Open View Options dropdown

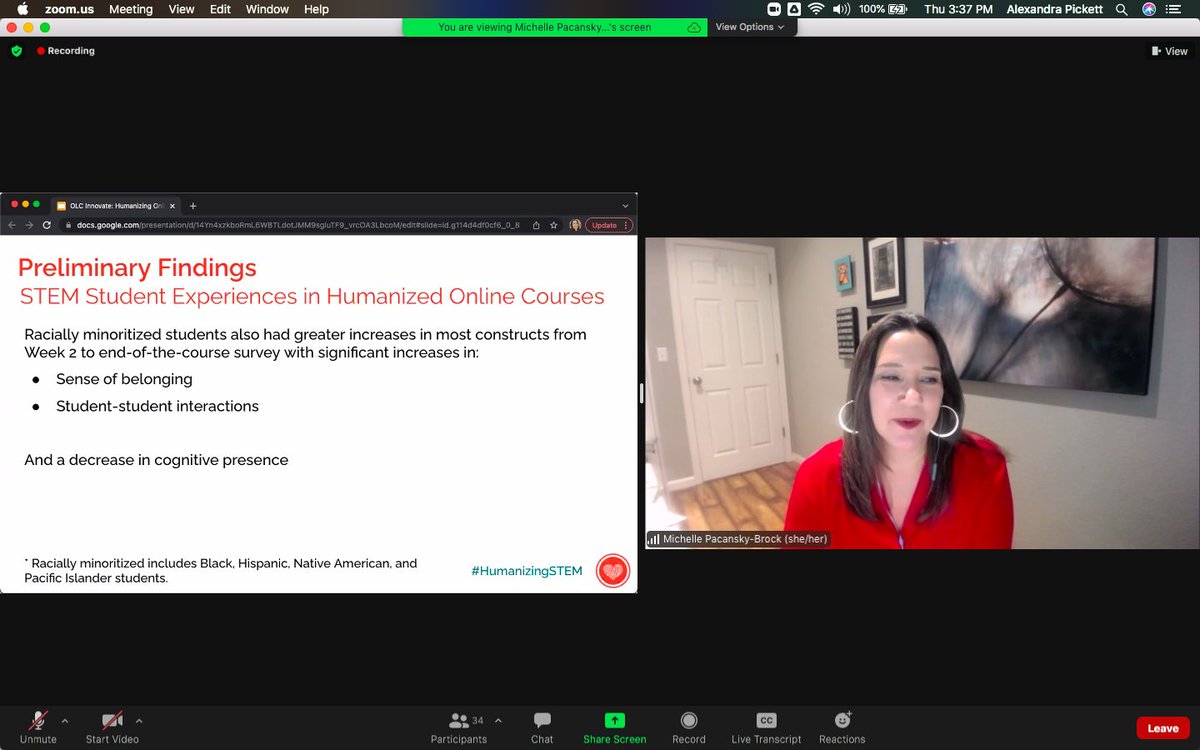tap(749, 27)
